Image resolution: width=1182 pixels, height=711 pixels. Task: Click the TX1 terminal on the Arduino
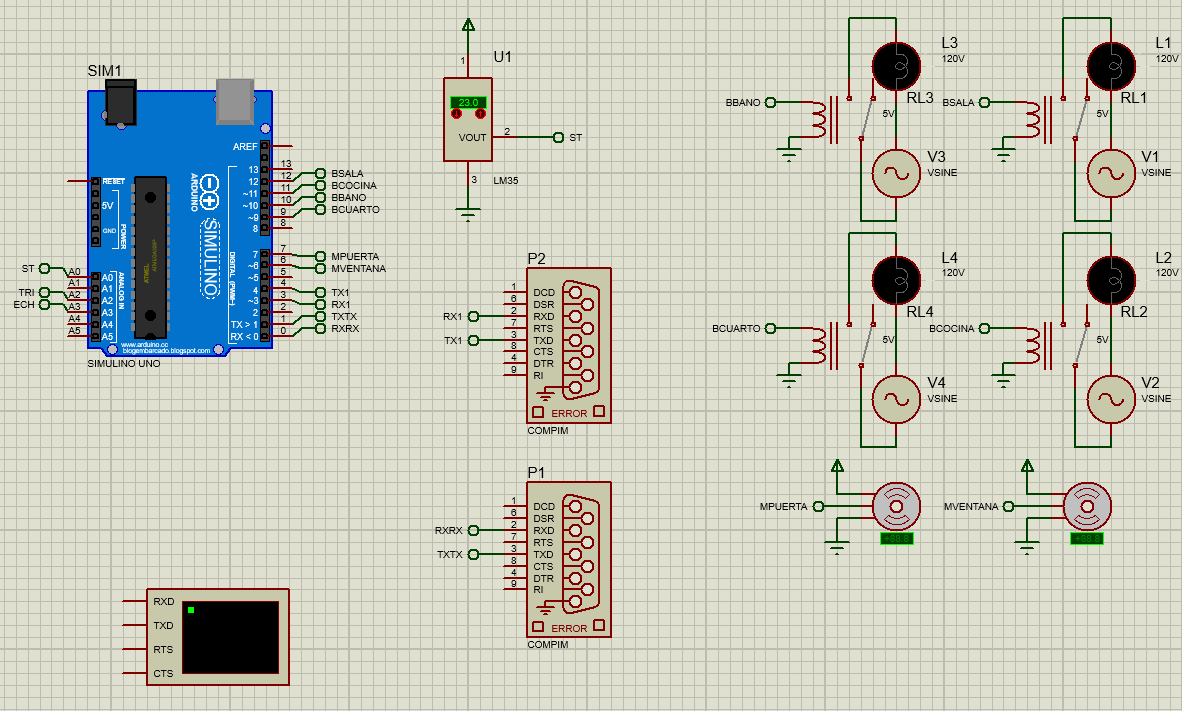pos(320,293)
